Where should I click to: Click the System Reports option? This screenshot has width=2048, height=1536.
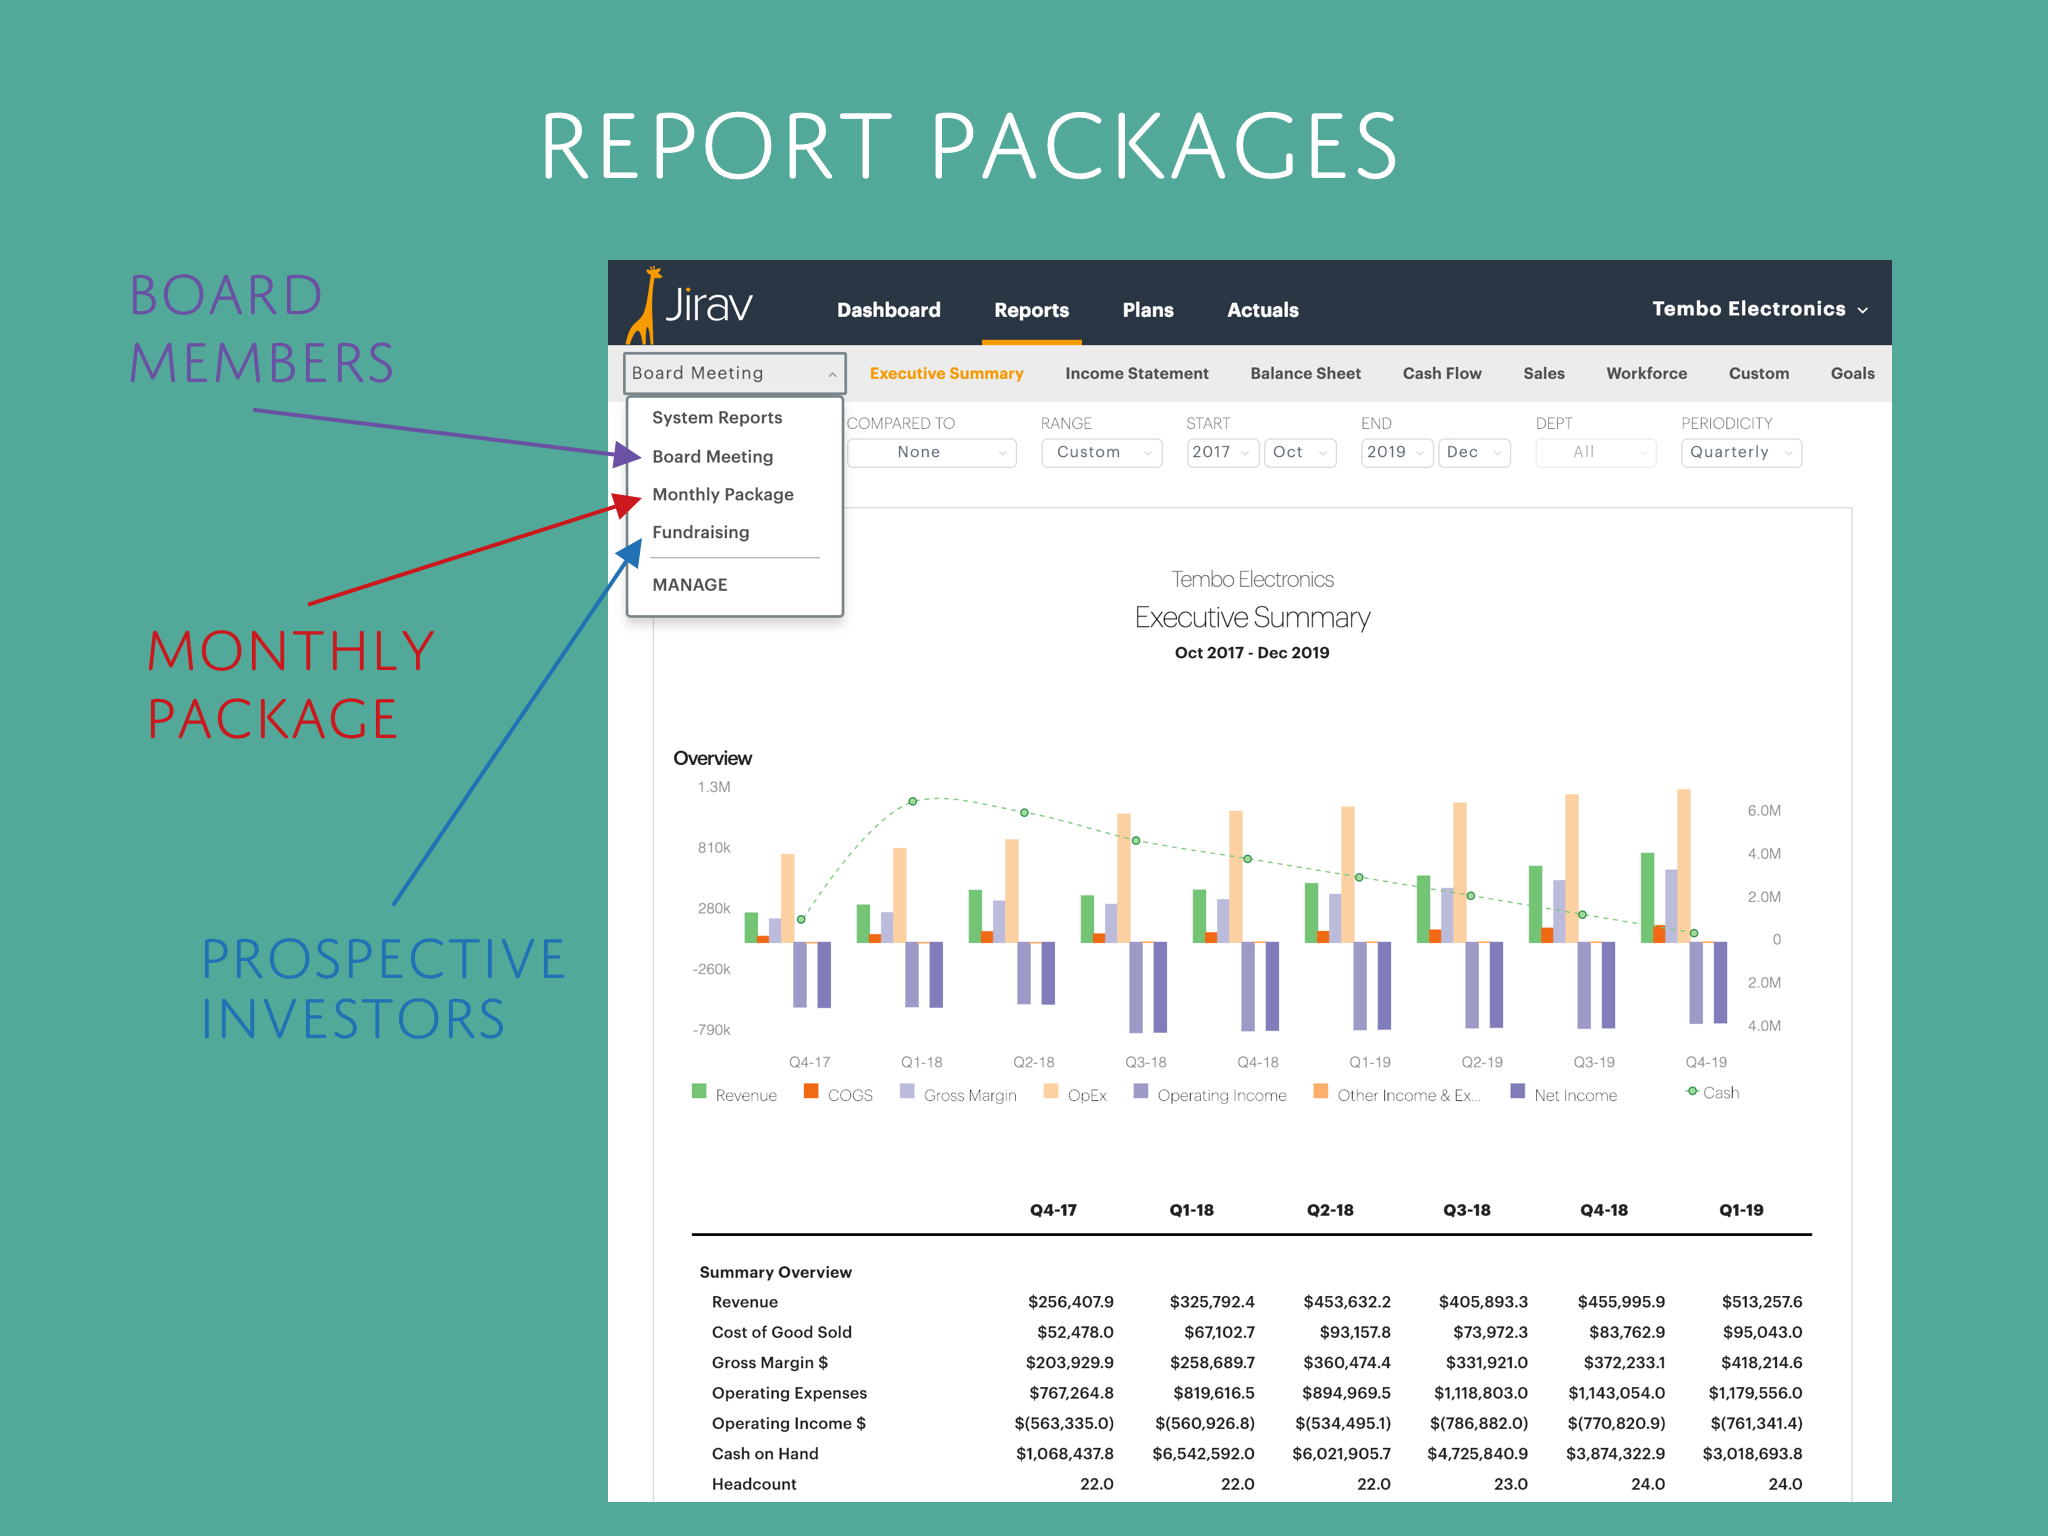714,421
